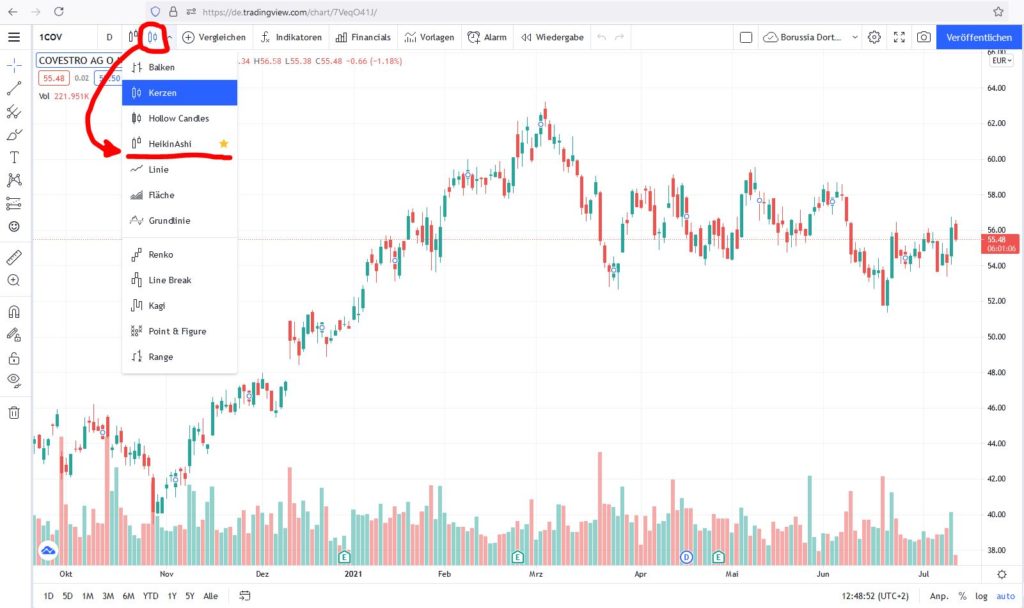Choose Renko from chart type menu
The width and height of the screenshot is (1024, 608).
coord(161,255)
